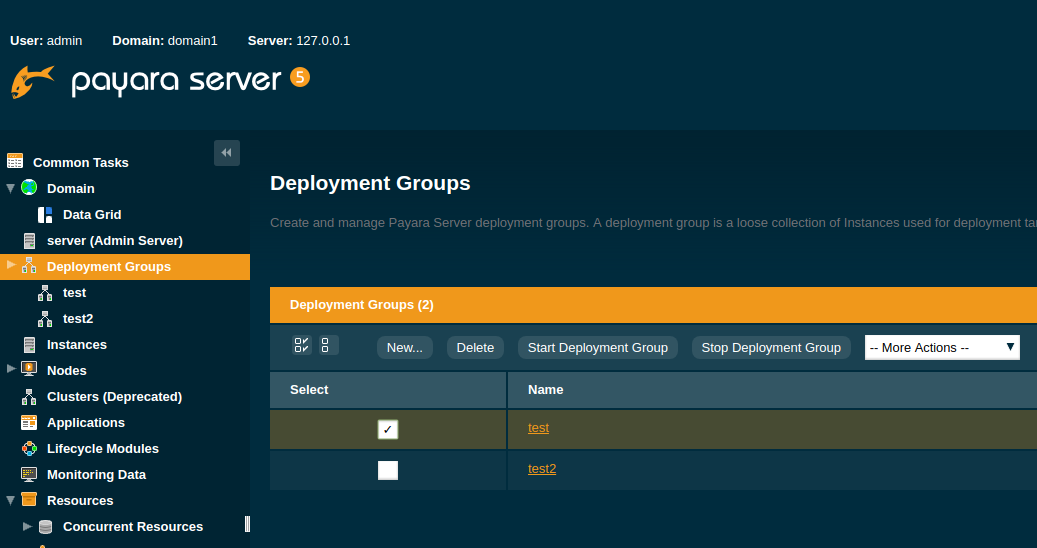Screen dimensions: 1037x548
Task: Click the Server: 127.0.0.1 text
Action: [299, 40]
